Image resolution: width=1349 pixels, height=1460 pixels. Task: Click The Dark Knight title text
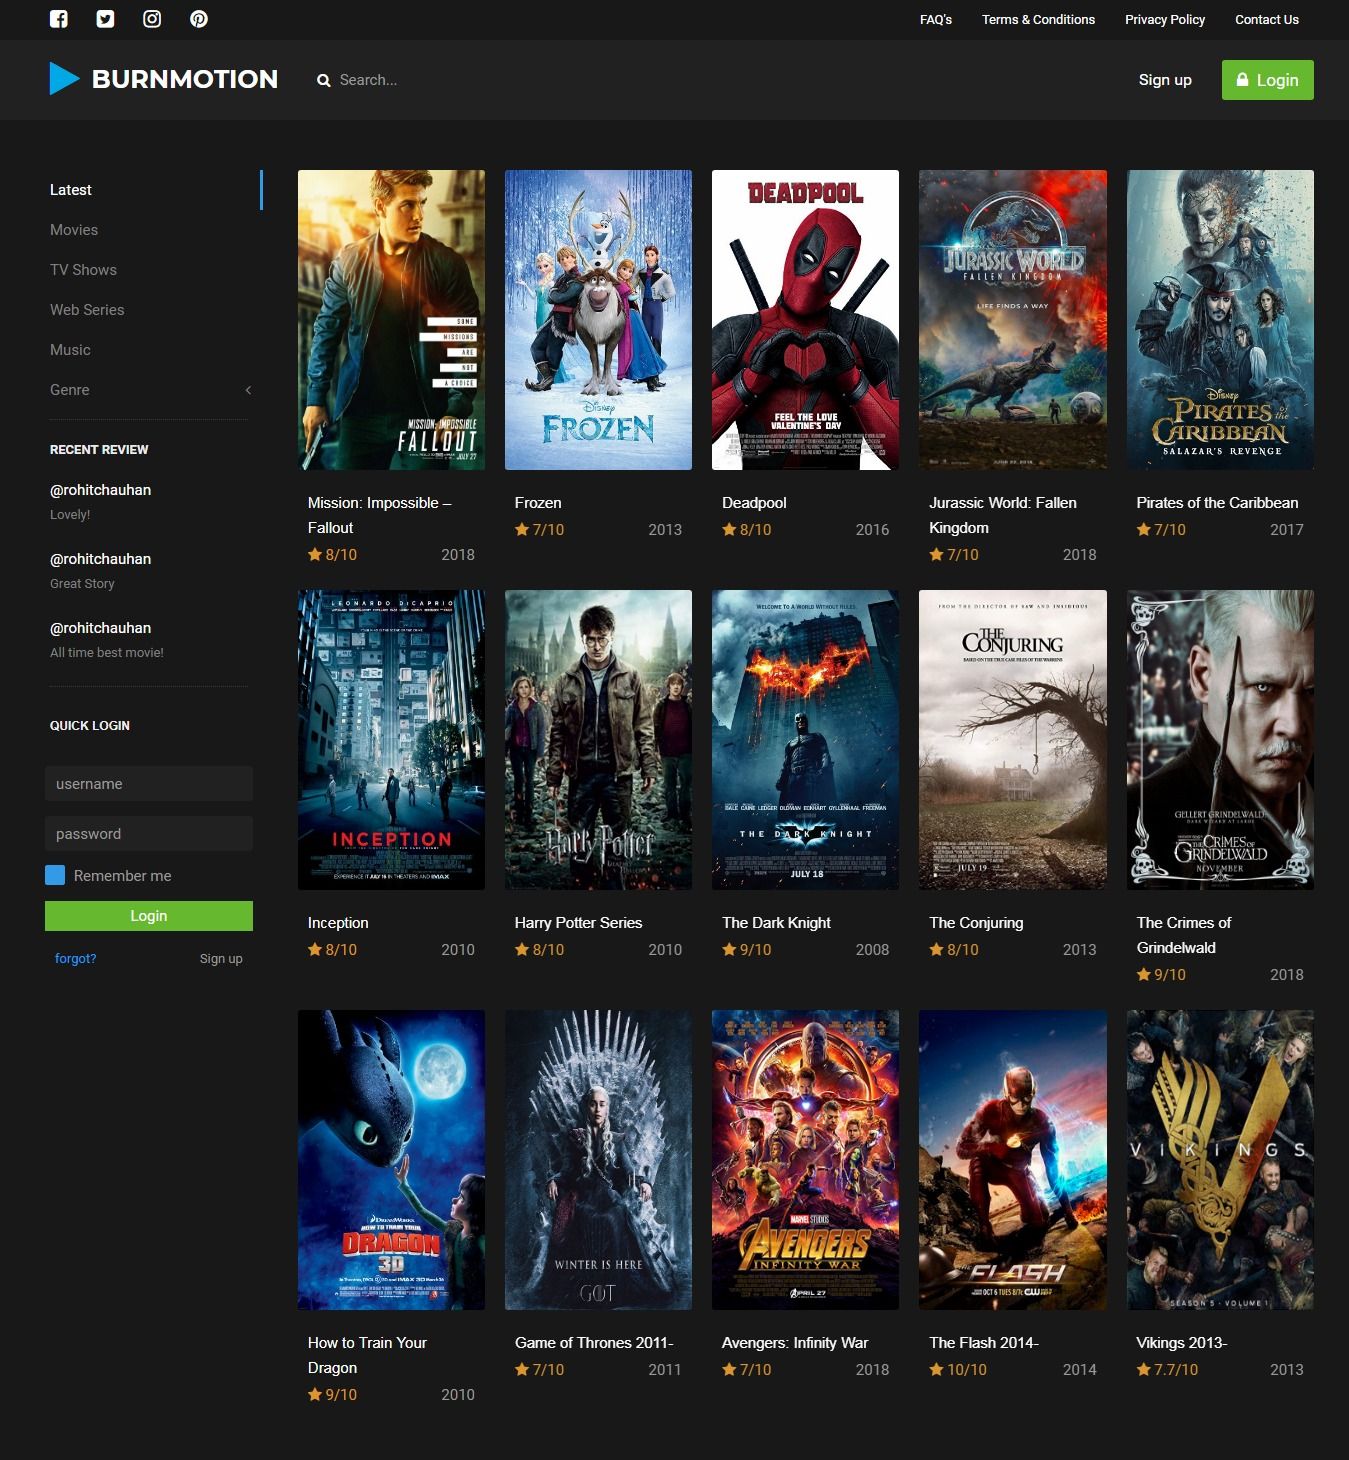[x=776, y=923]
